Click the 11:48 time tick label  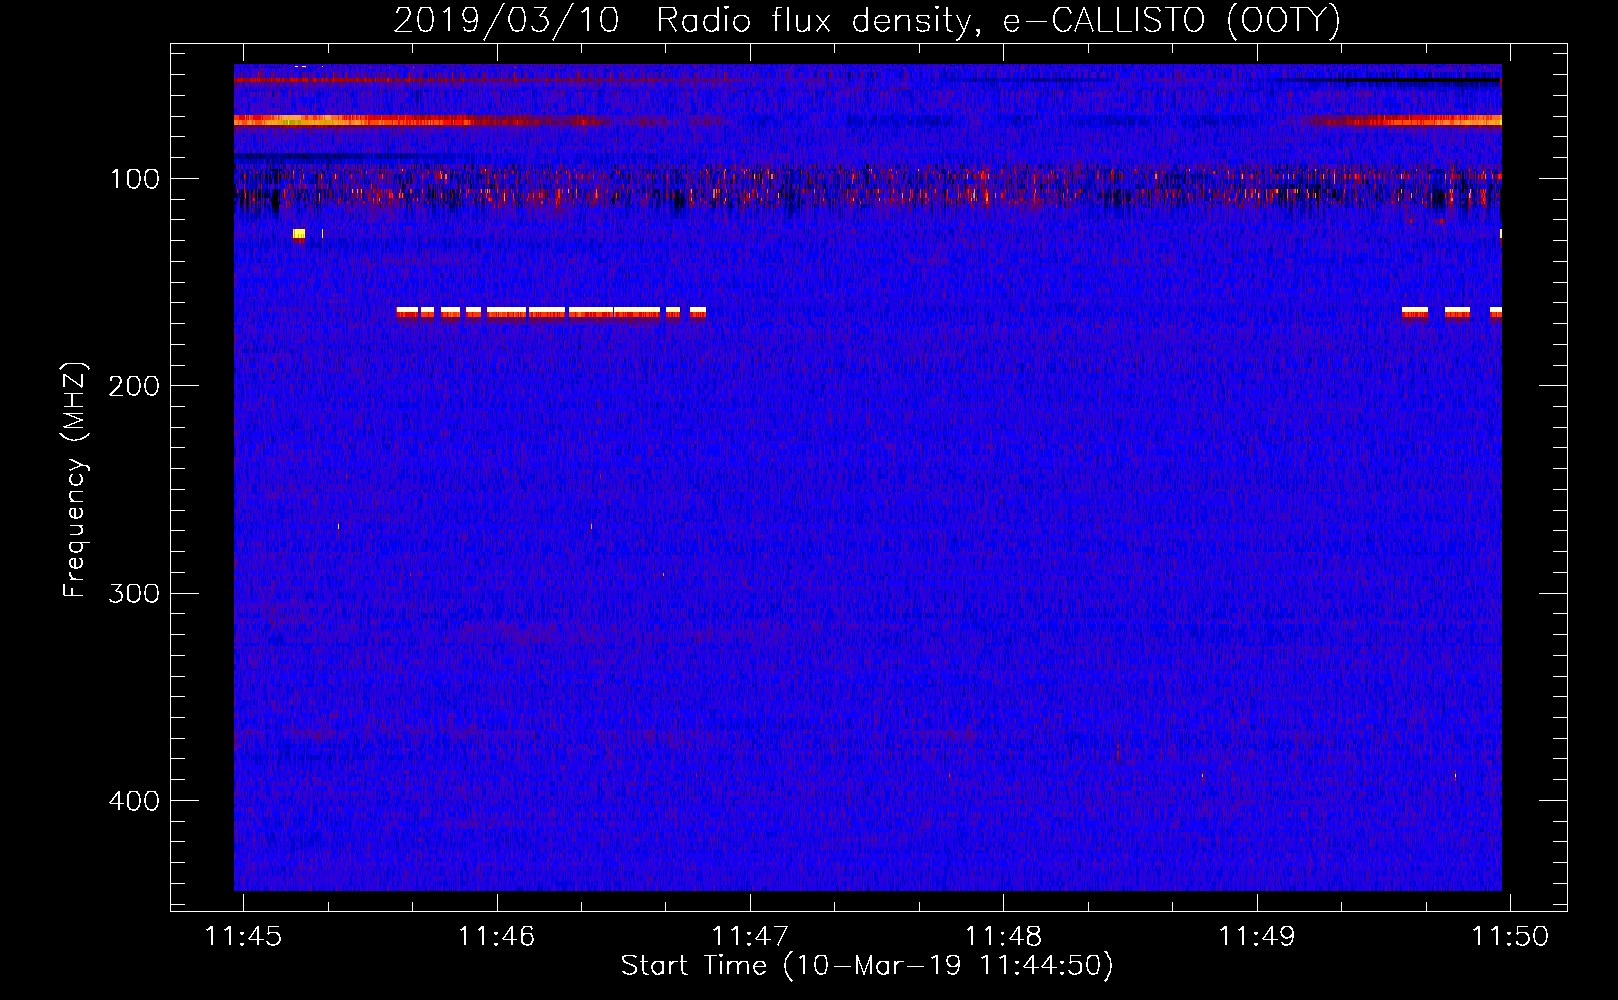coord(1003,936)
